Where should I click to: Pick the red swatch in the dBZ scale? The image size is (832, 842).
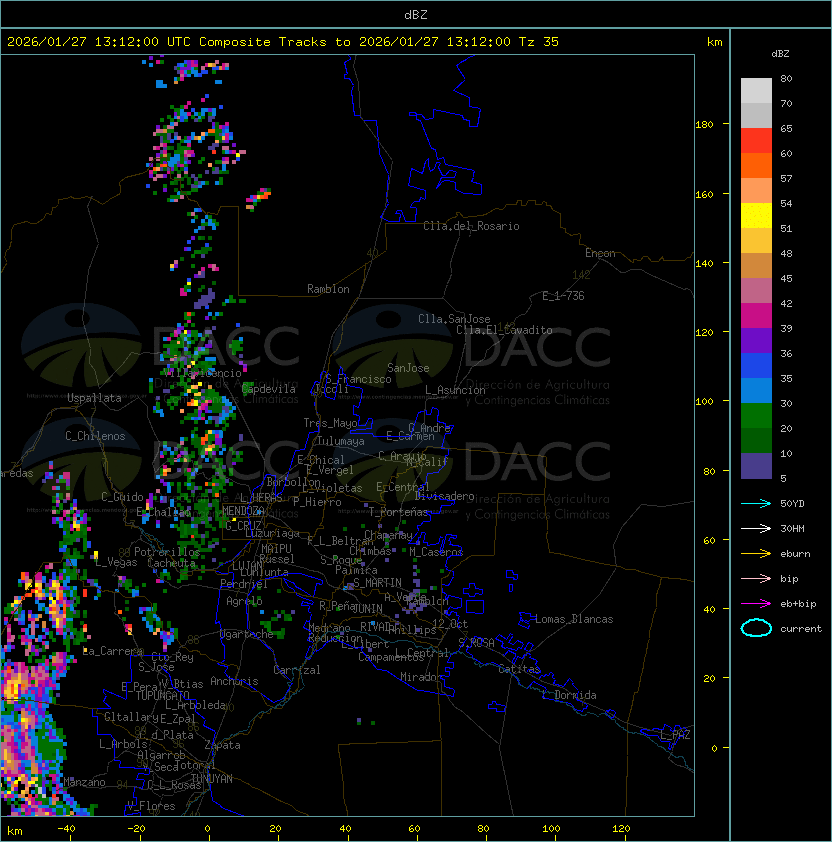[756, 141]
